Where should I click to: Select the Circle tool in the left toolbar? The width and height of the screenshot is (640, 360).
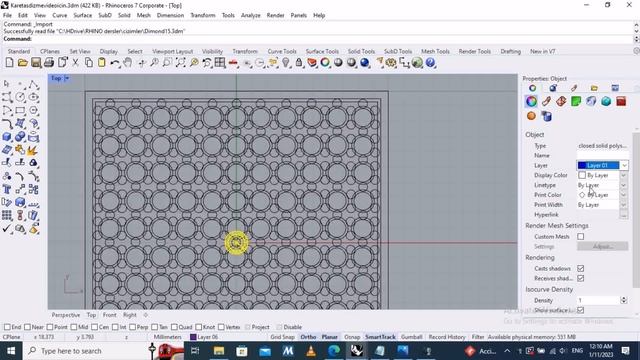(x=20, y=97)
